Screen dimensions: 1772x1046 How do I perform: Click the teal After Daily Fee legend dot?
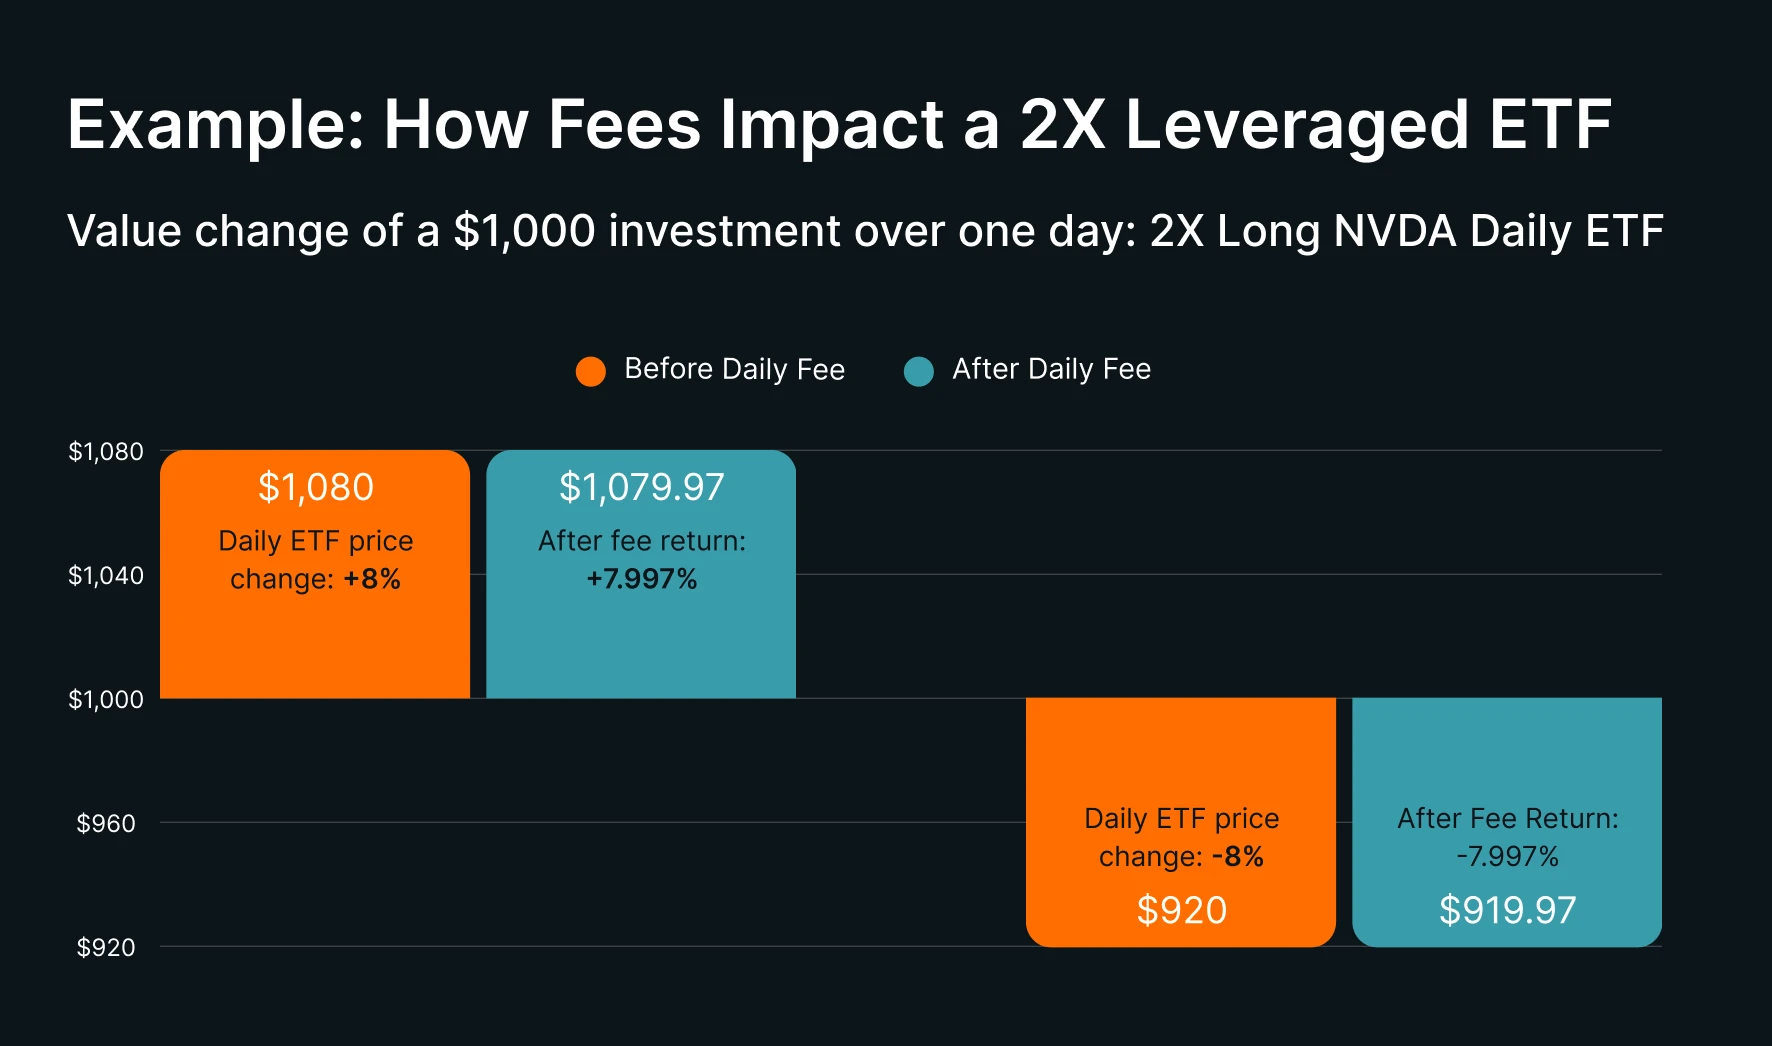918,371
